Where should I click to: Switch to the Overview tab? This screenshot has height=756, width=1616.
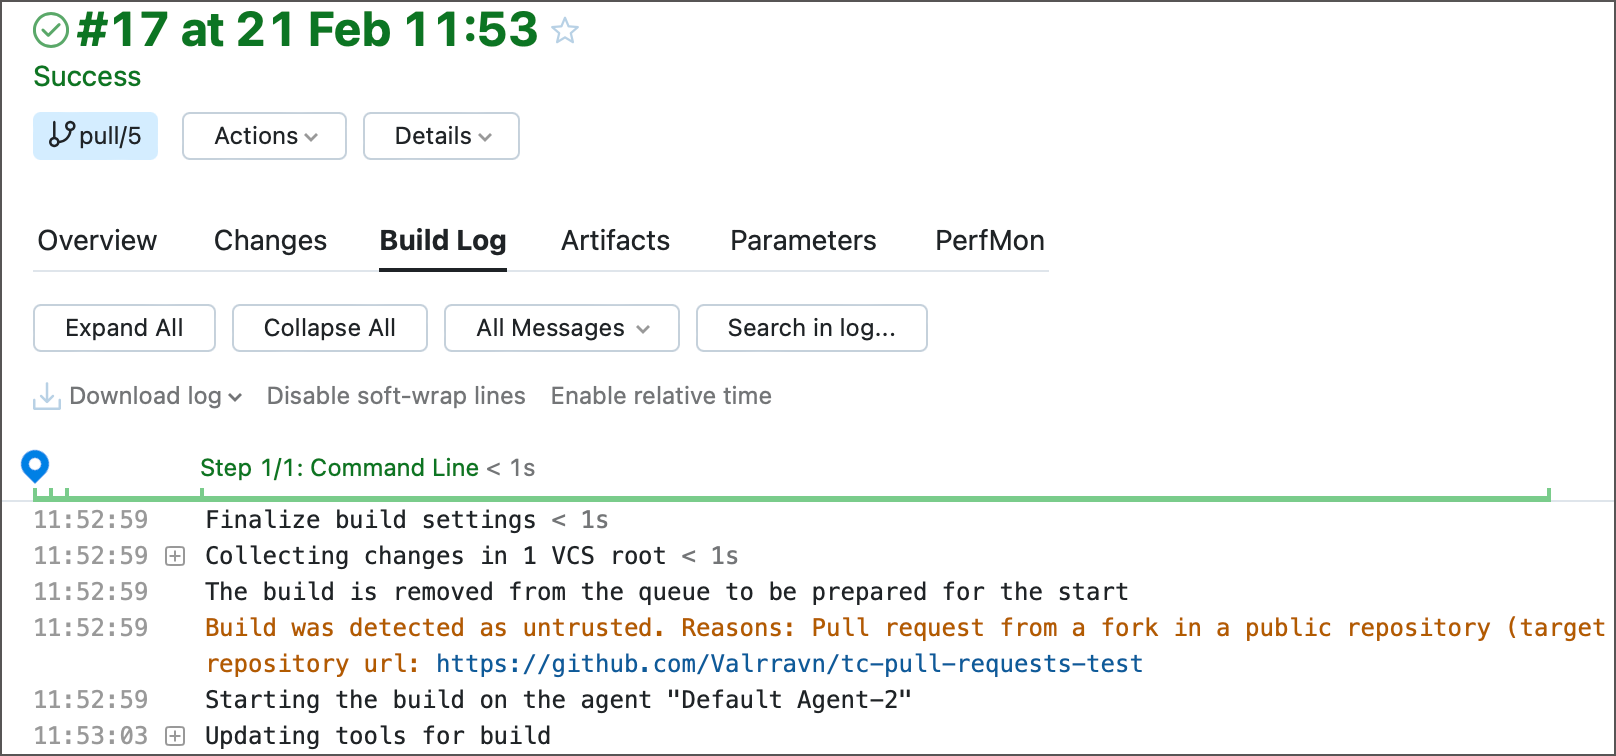[x=97, y=241]
